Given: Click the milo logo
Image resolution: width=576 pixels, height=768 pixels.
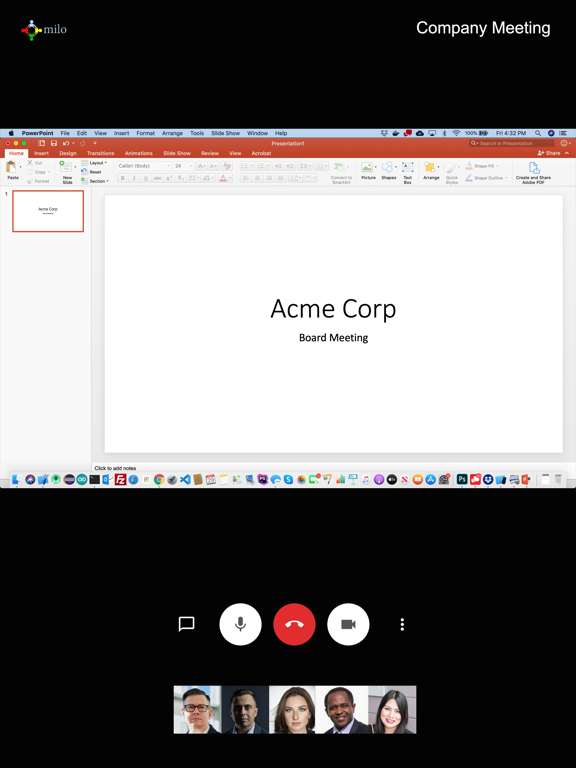Looking at the screenshot, I should [x=44, y=30].
